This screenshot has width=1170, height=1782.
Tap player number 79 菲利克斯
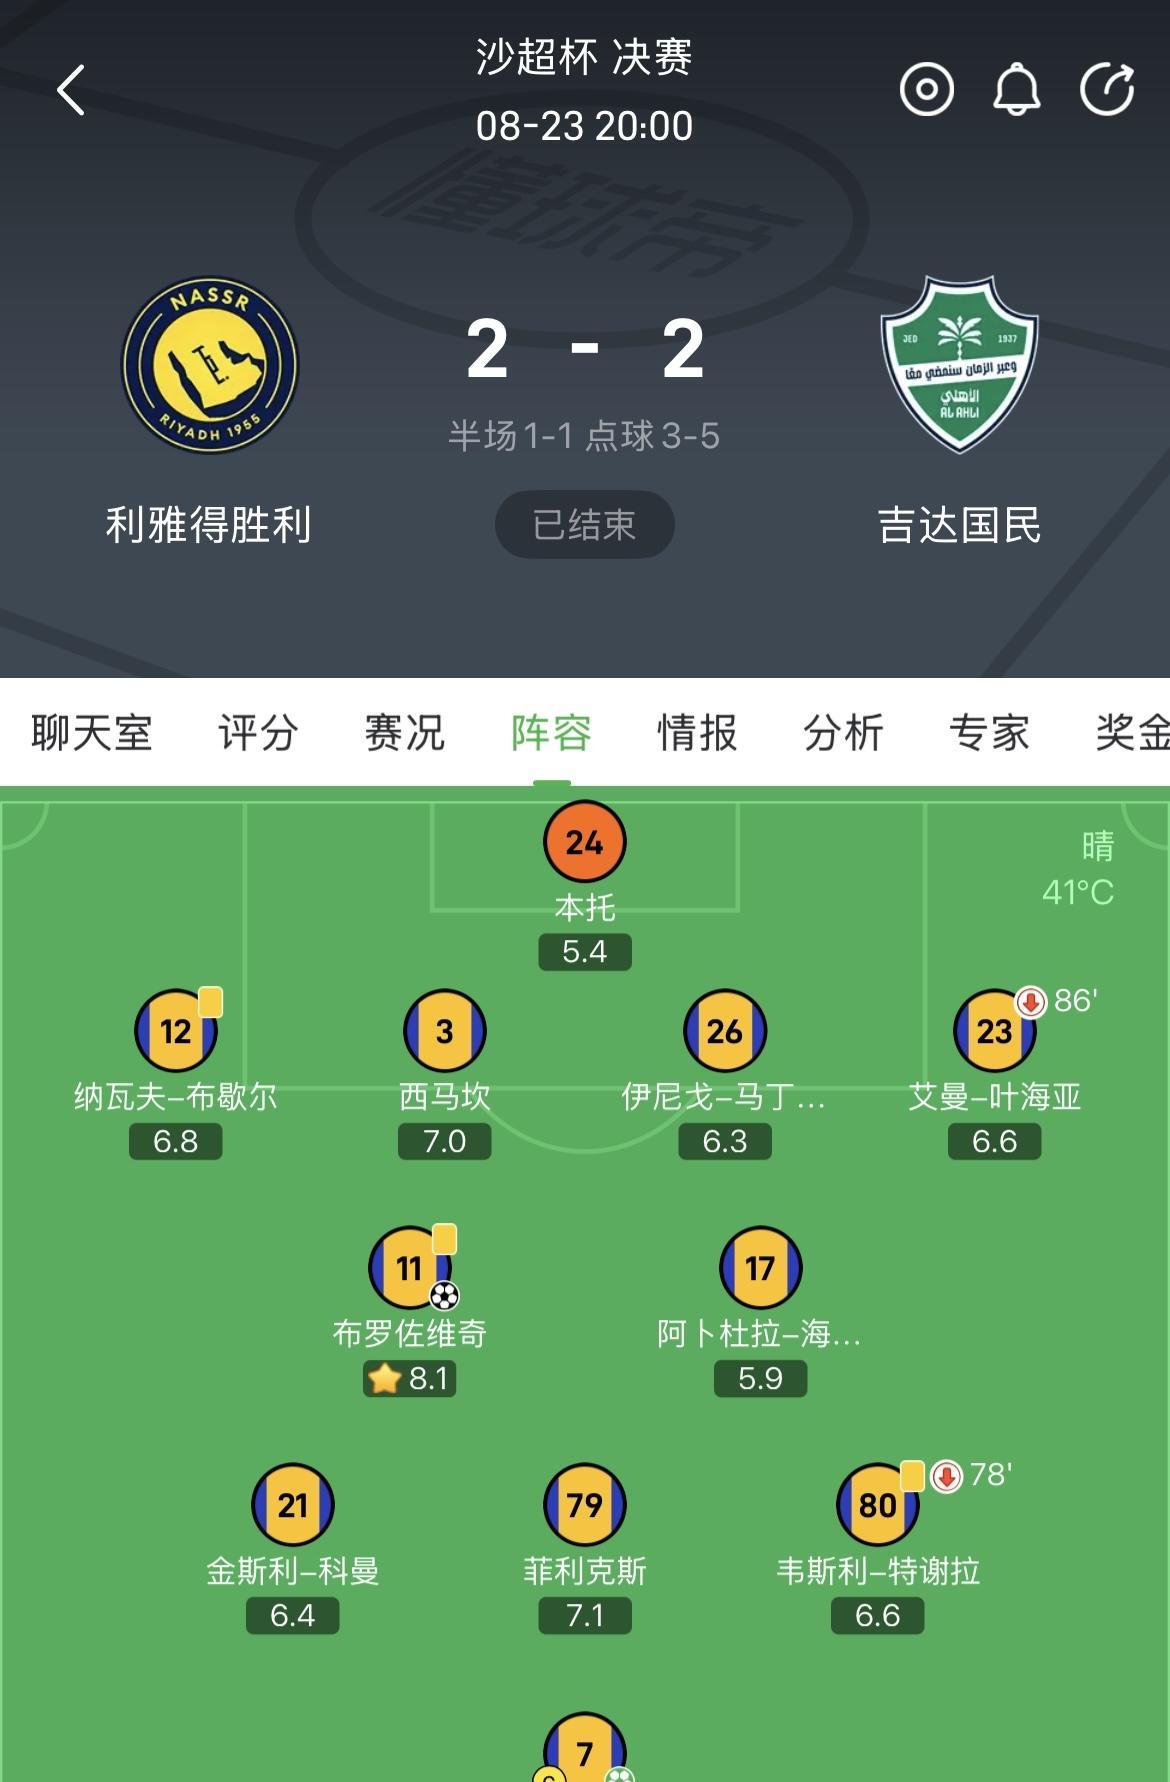tap(585, 1505)
